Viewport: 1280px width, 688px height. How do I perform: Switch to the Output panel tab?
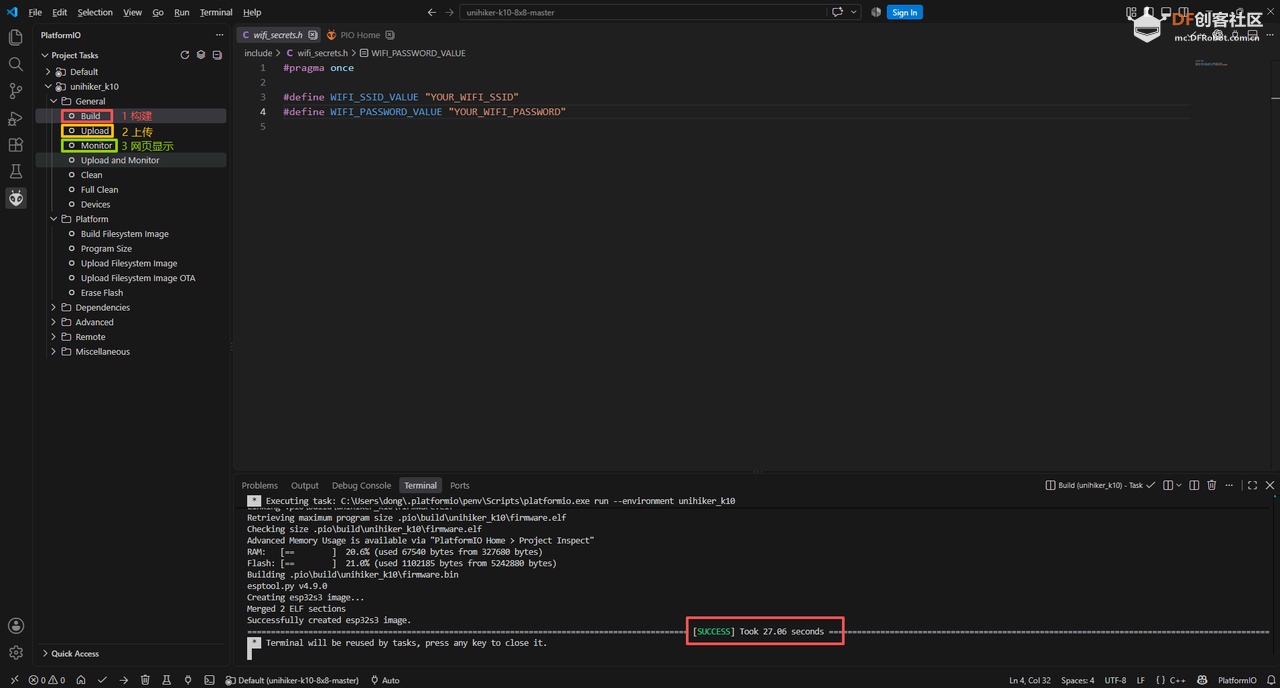(305, 485)
